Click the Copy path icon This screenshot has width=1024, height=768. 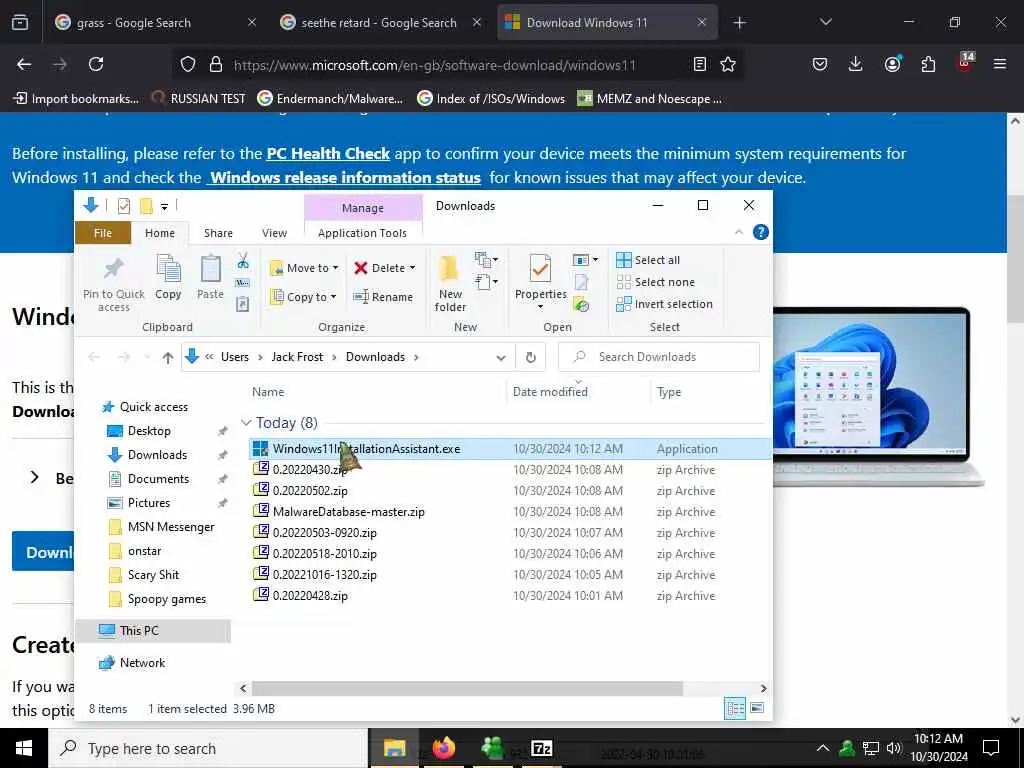(x=243, y=283)
